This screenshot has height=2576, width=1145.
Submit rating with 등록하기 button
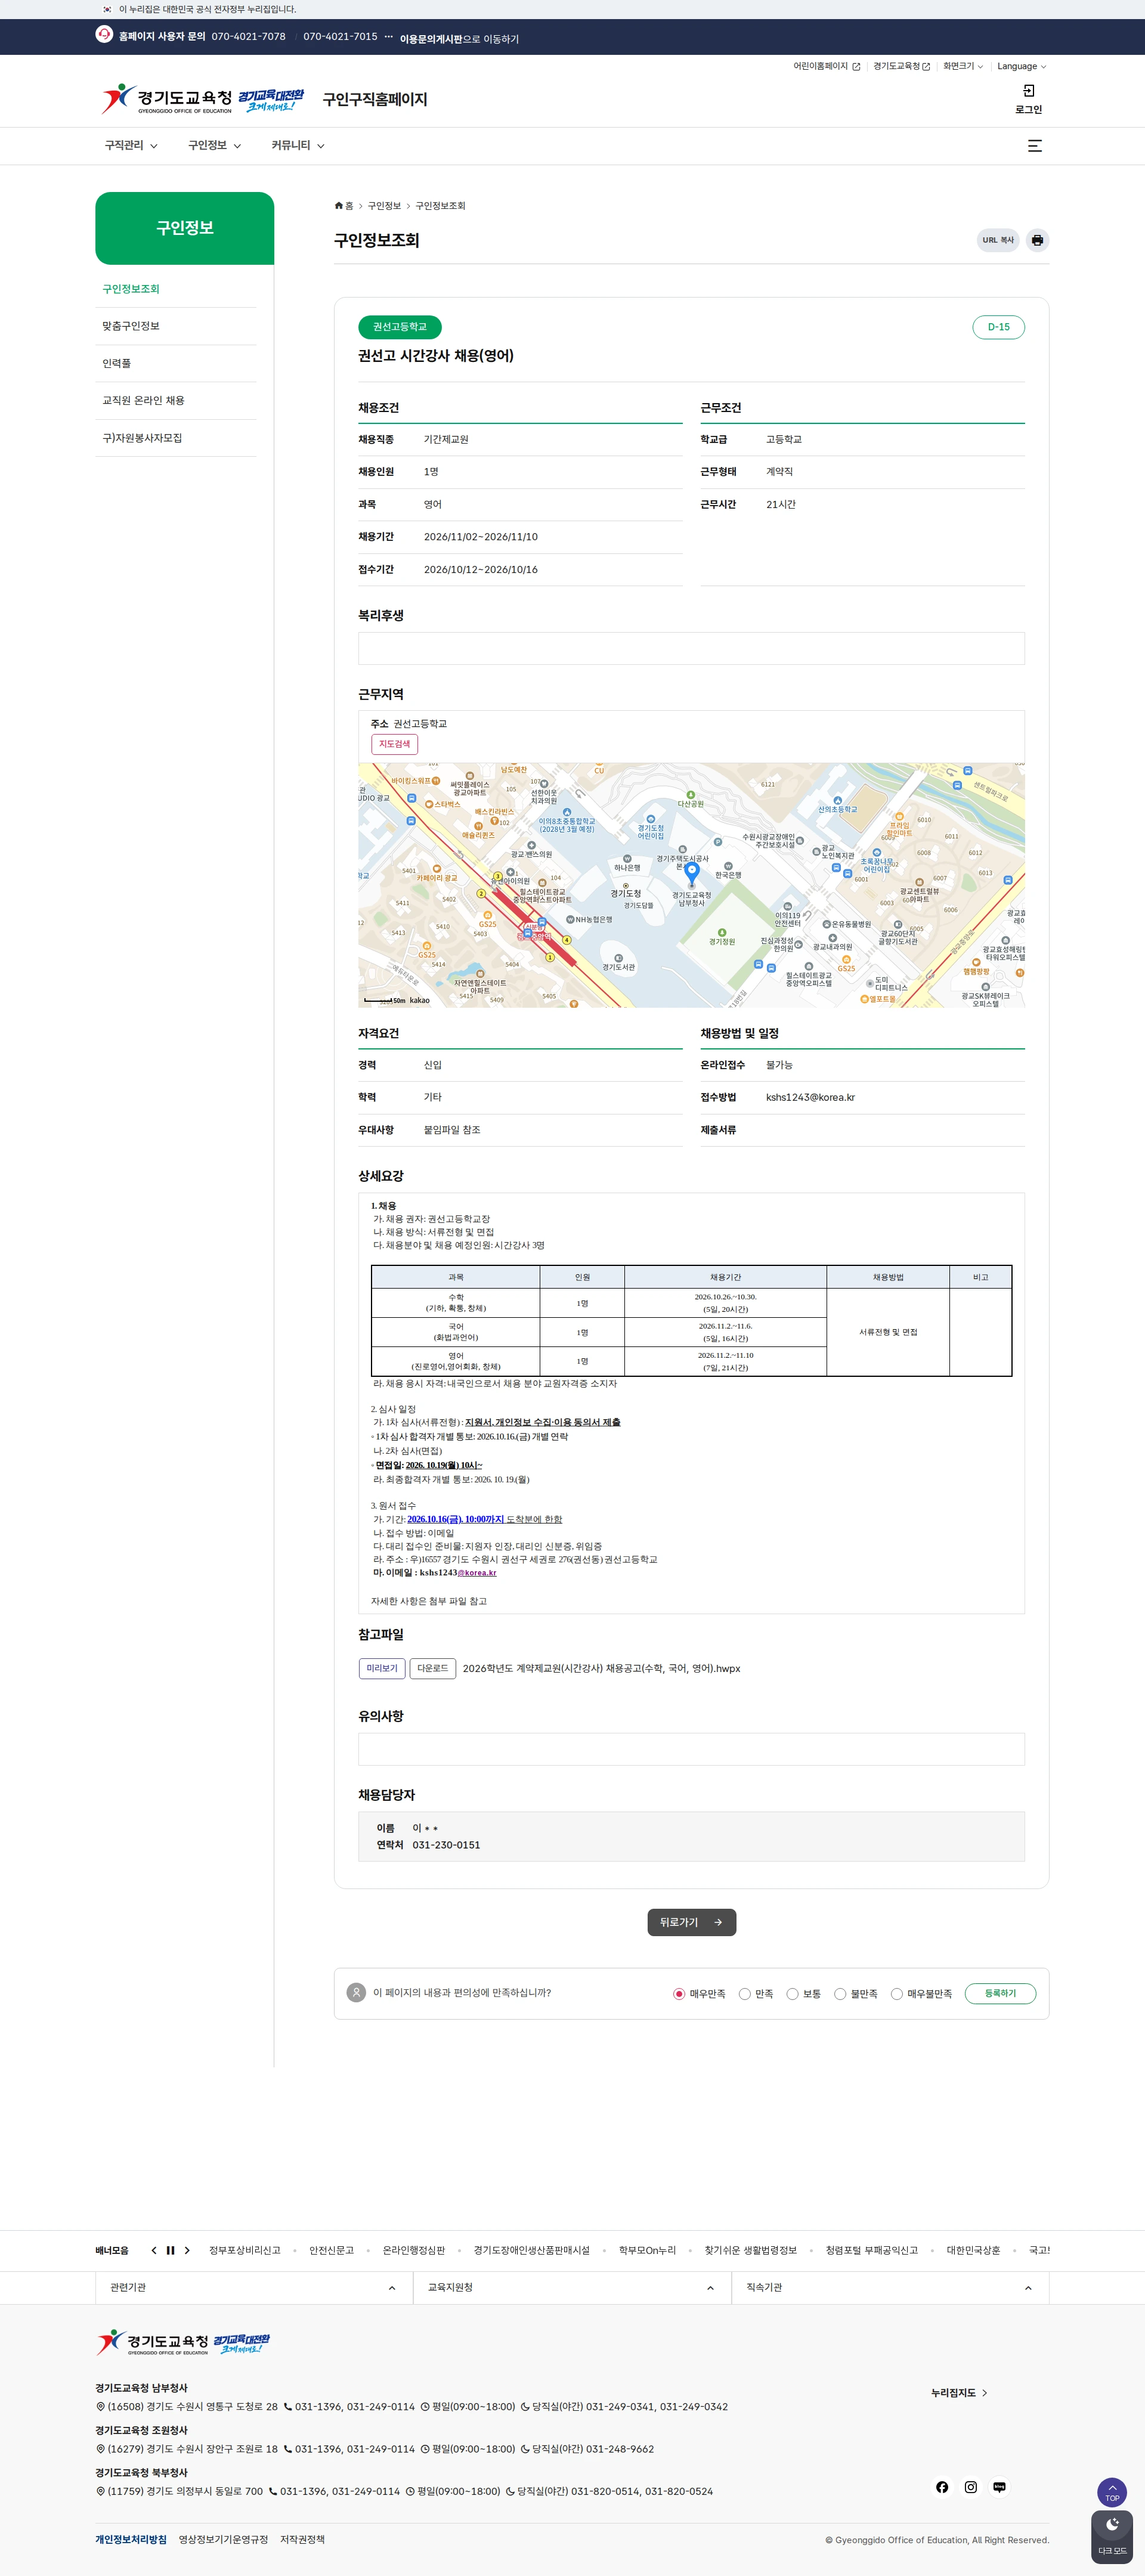[1000, 1993]
